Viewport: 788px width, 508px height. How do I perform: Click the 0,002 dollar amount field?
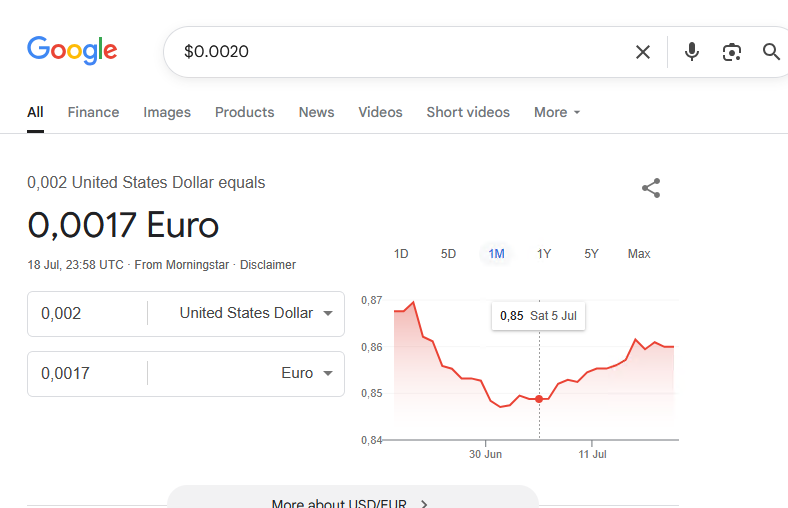coord(87,314)
